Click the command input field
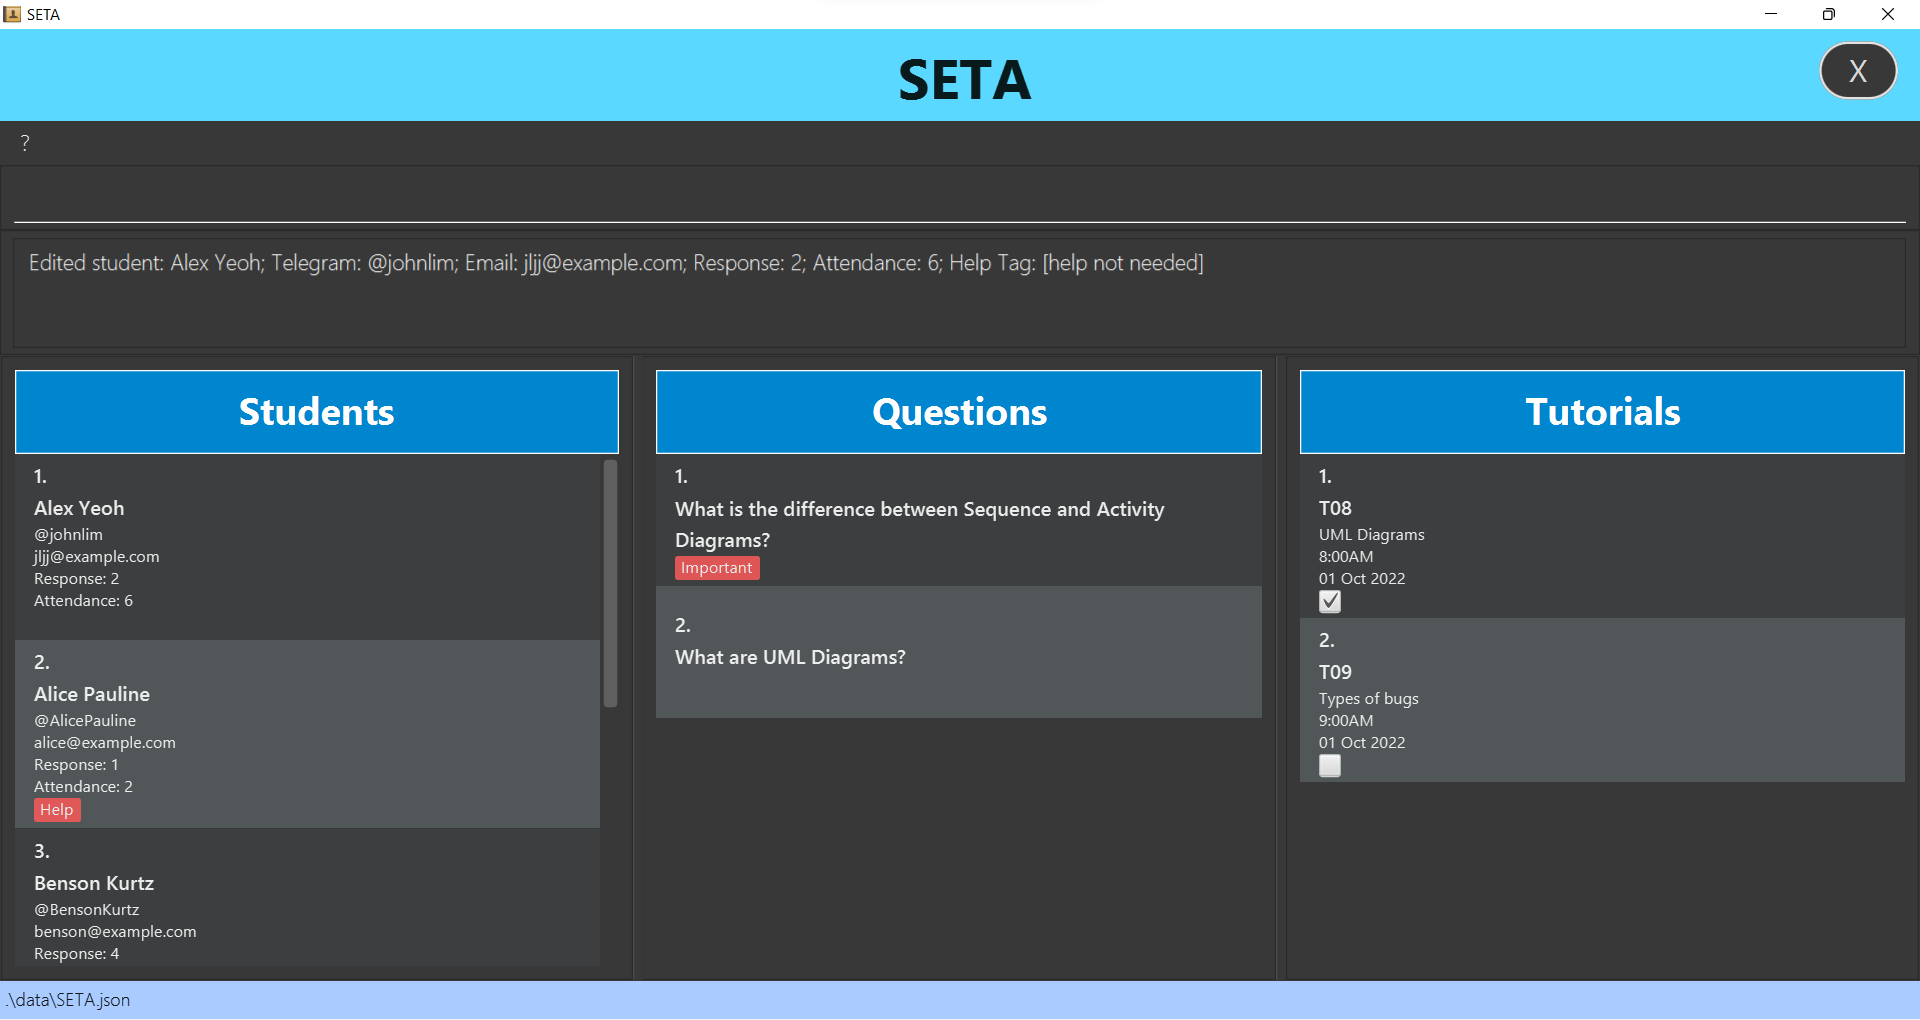 960,196
